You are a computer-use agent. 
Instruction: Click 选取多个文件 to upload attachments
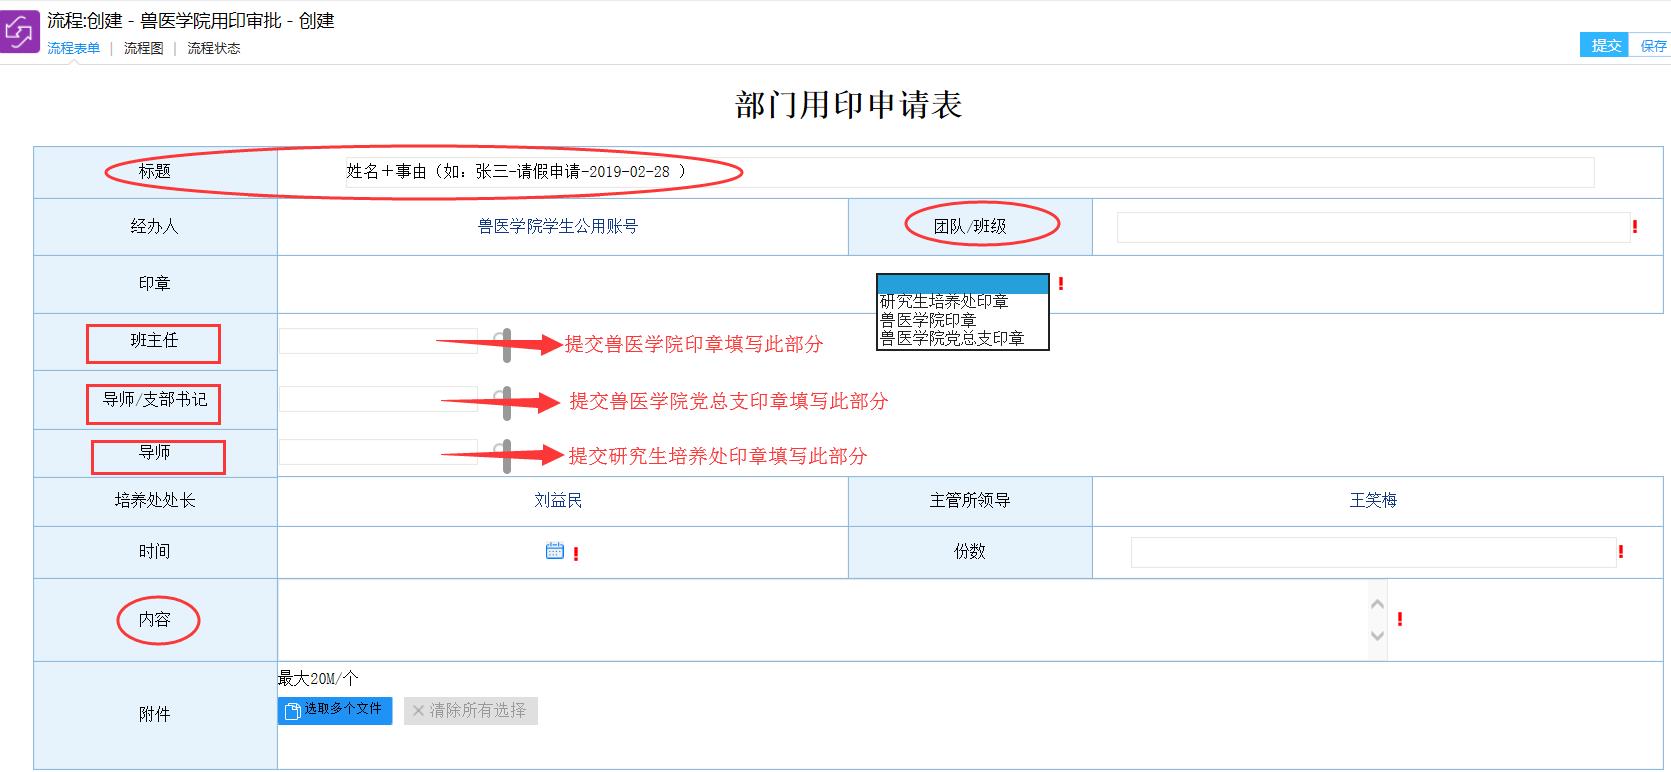pos(335,710)
